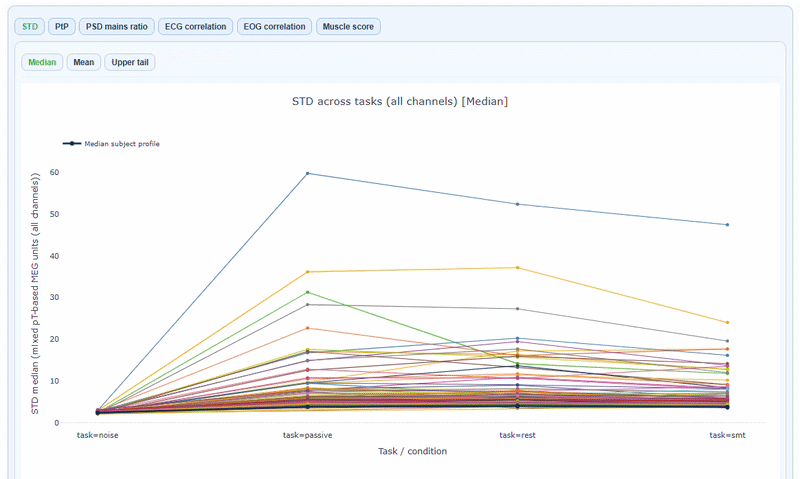
Task: Click the Task / condition axis title
Action: (412, 451)
